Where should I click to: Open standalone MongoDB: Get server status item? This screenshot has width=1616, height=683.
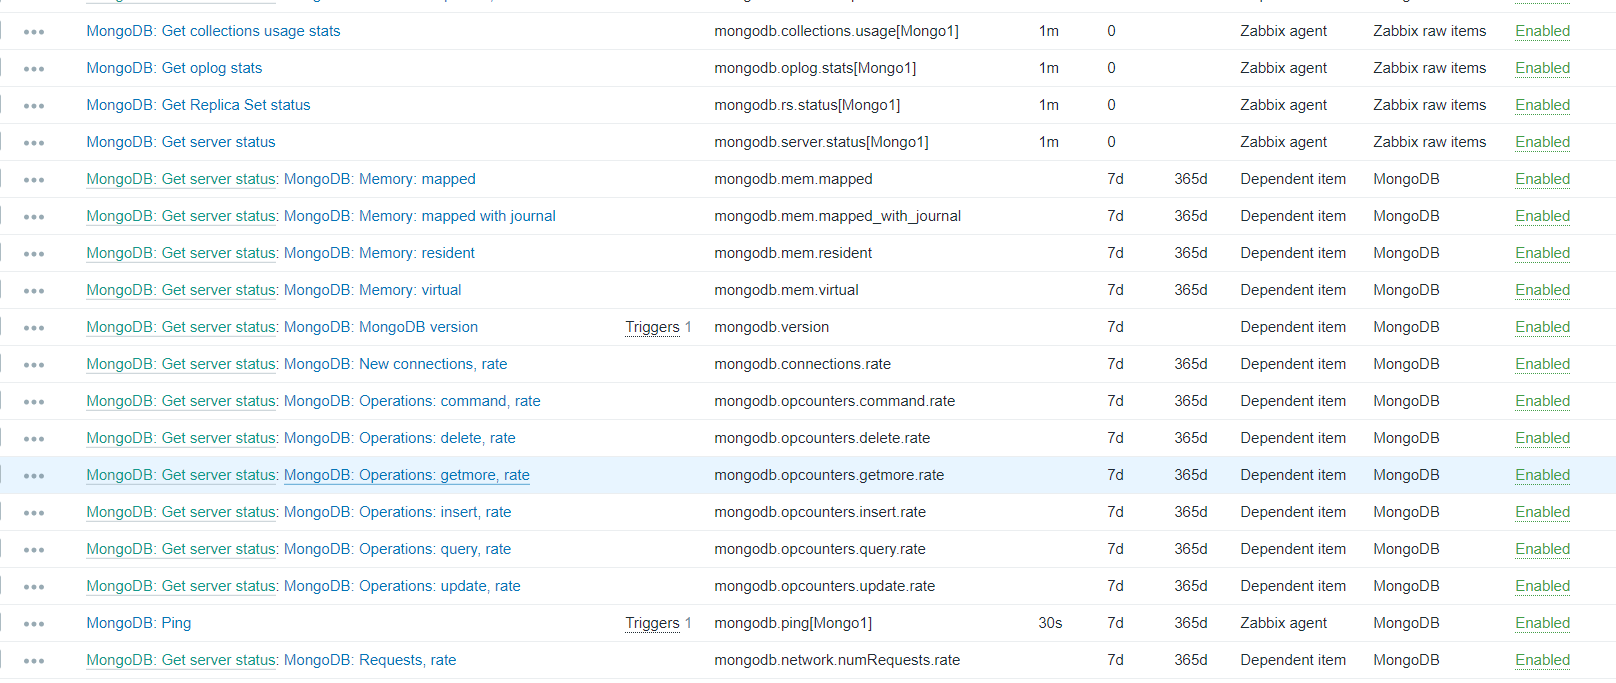pyautogui.click(x=181, y=142)
